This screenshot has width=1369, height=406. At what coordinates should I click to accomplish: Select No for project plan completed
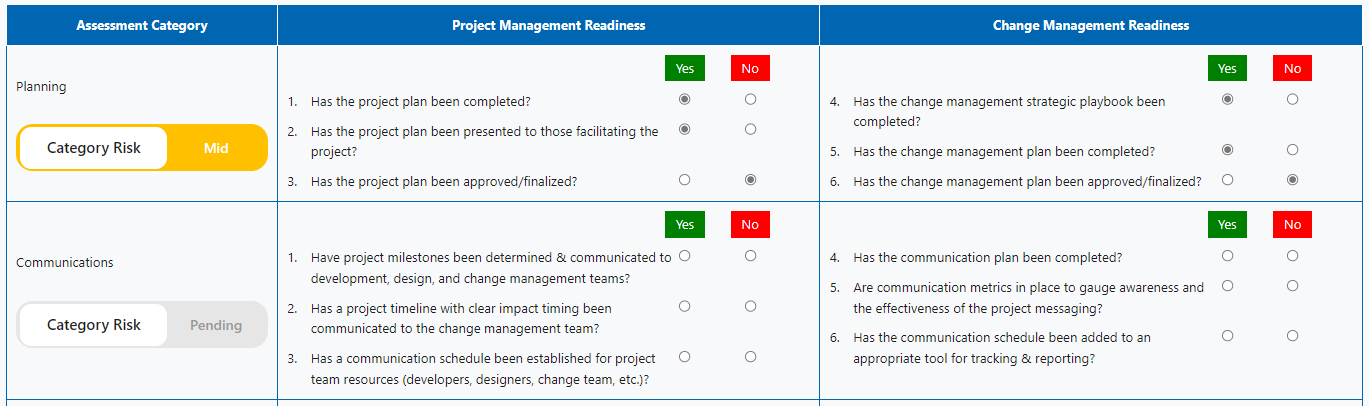(x=750, y=100)
